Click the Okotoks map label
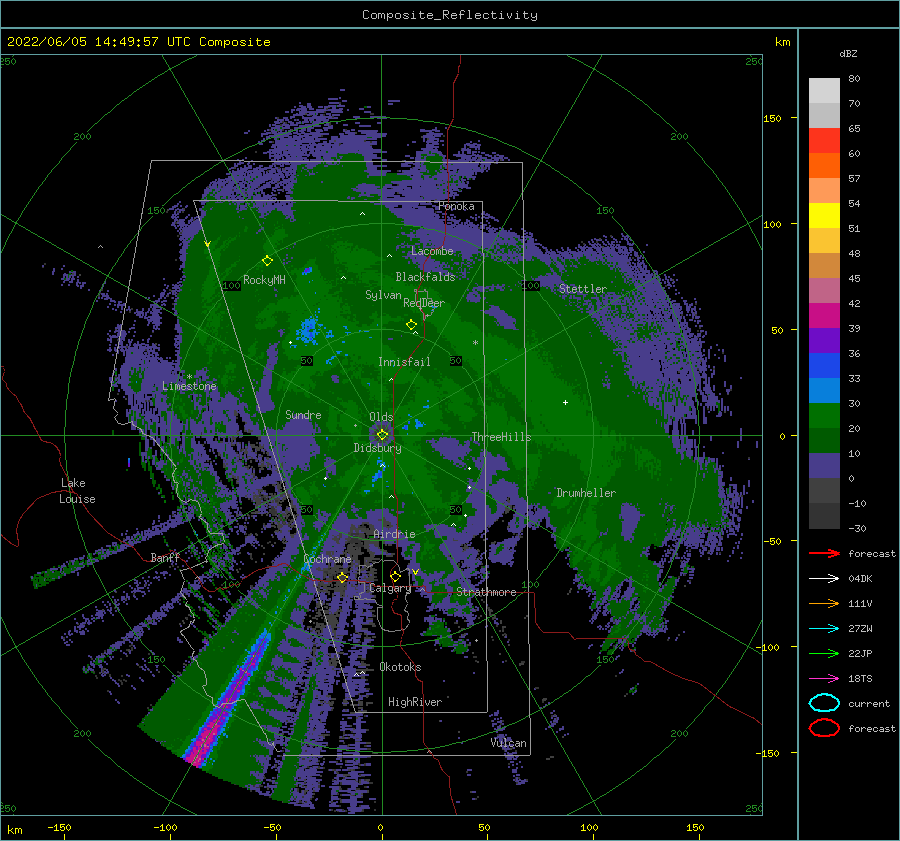The height and width of the screenshot is (841, 900). (x=400, y=667)
